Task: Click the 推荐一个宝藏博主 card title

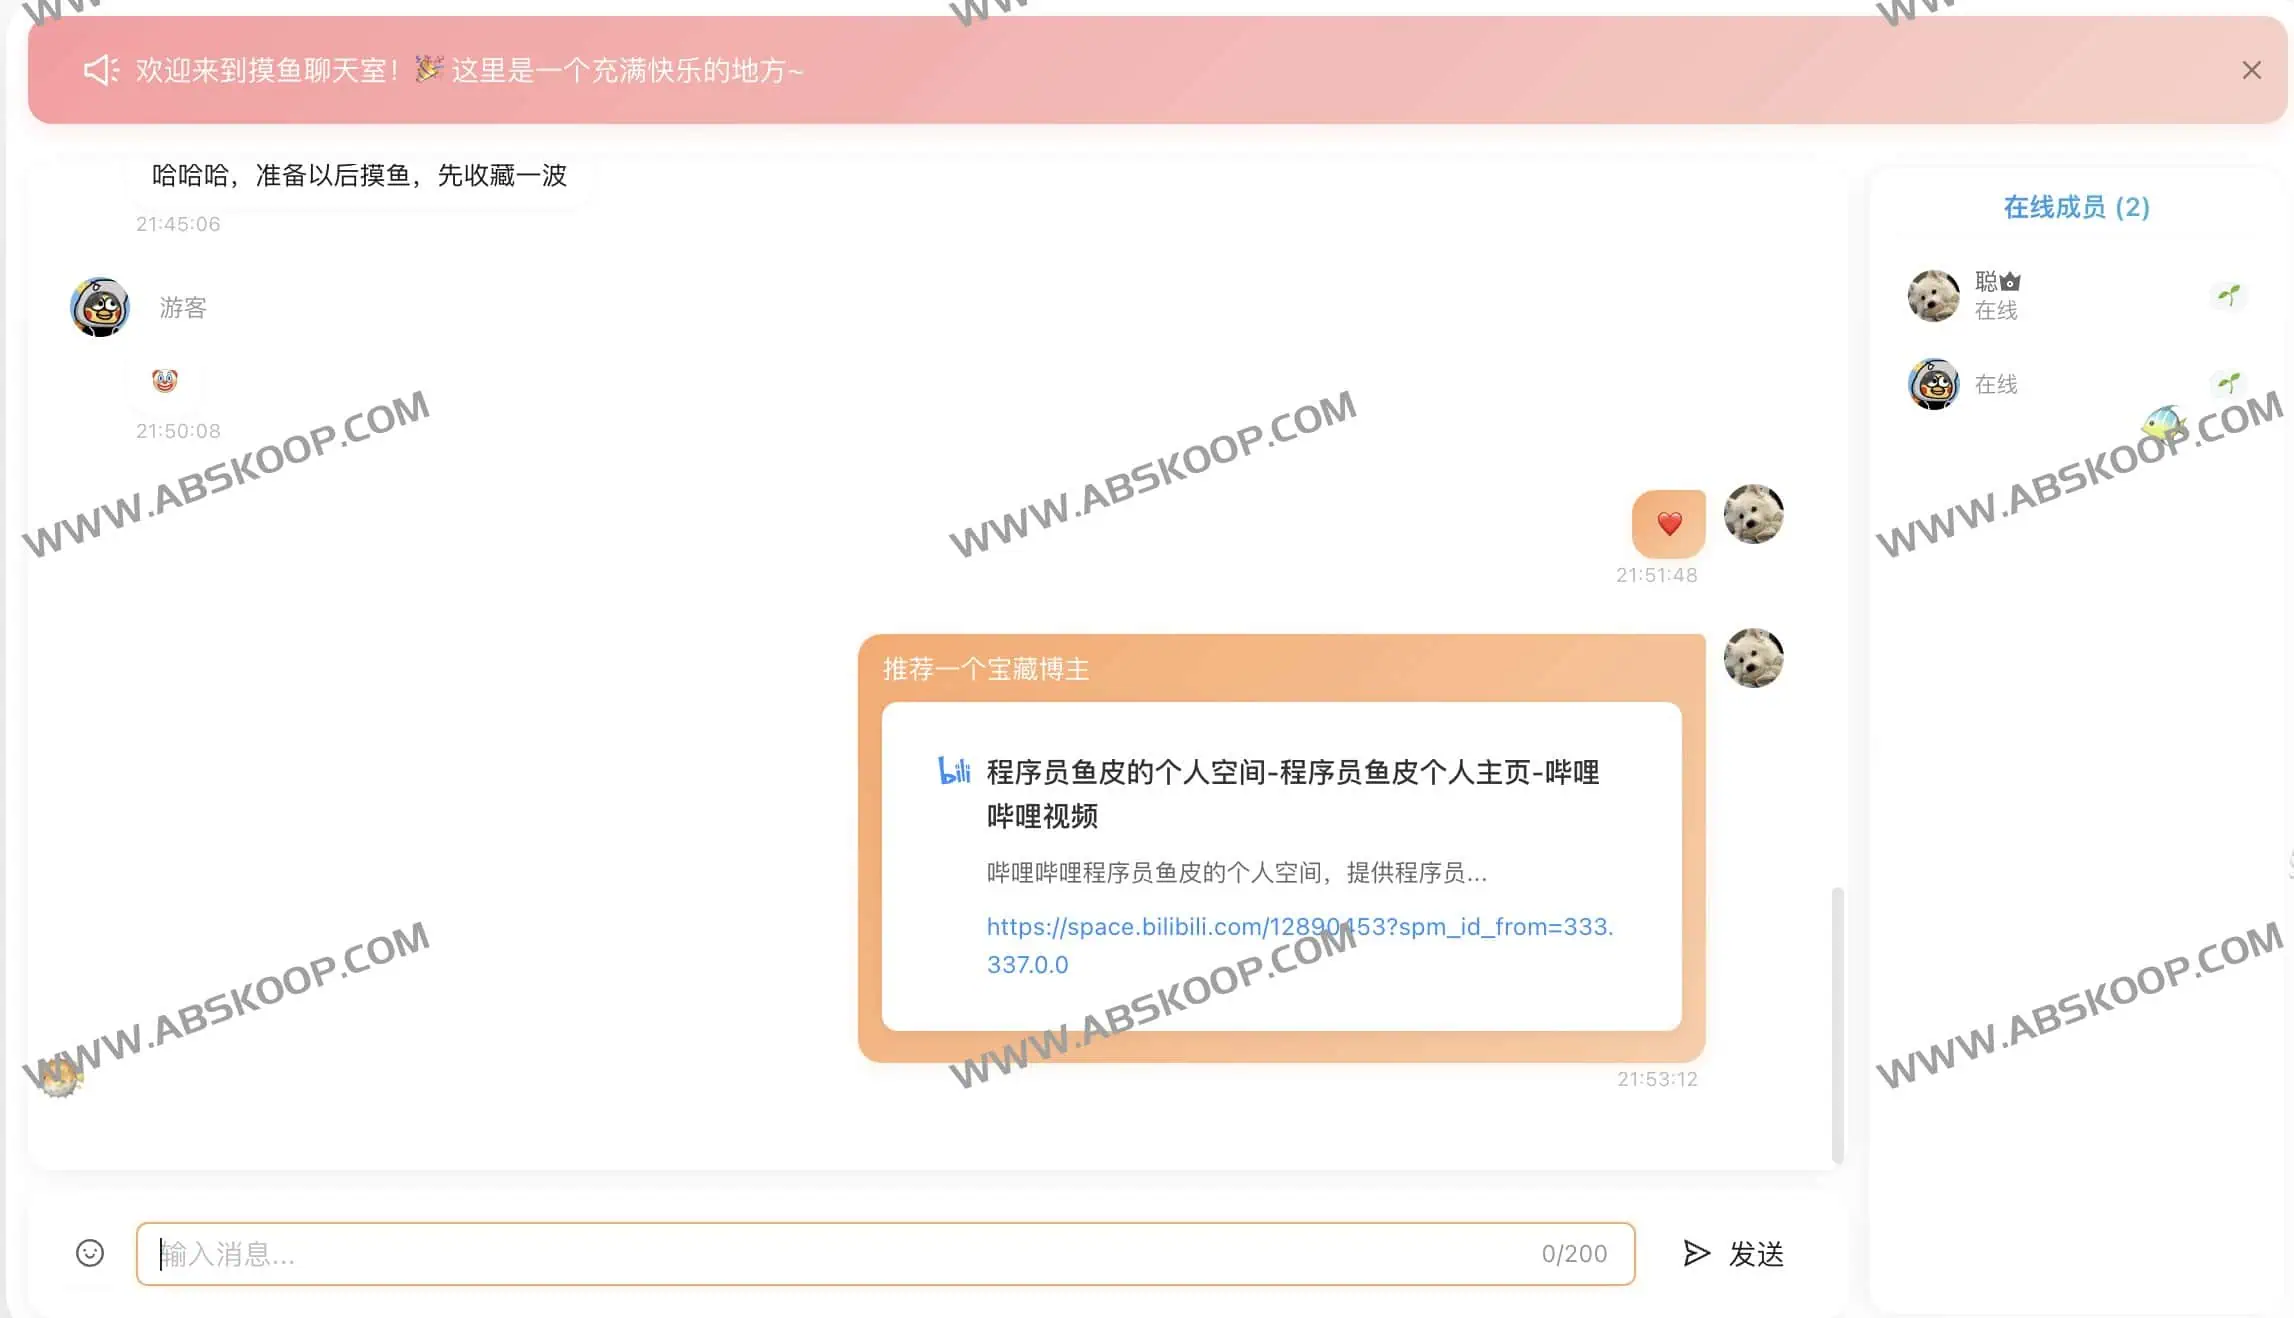Action: tap(984, 668)
